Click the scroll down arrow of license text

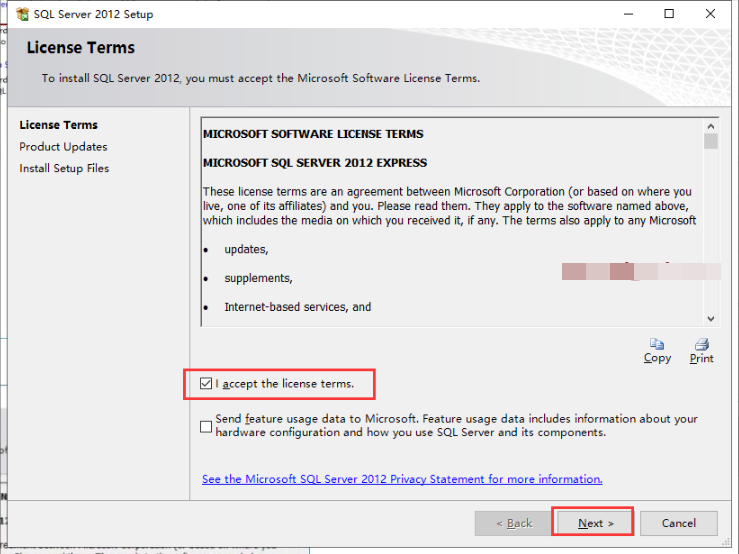click(711, 319)
